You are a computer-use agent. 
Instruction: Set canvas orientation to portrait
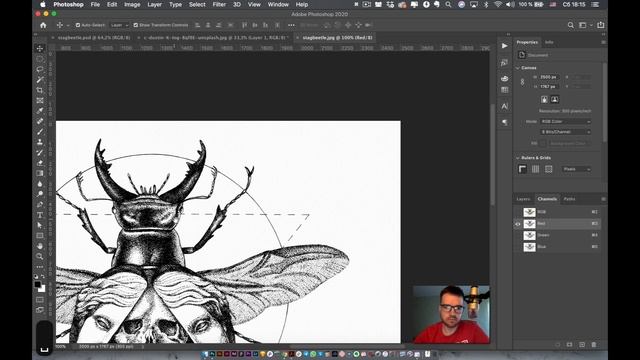pos(544,100)
